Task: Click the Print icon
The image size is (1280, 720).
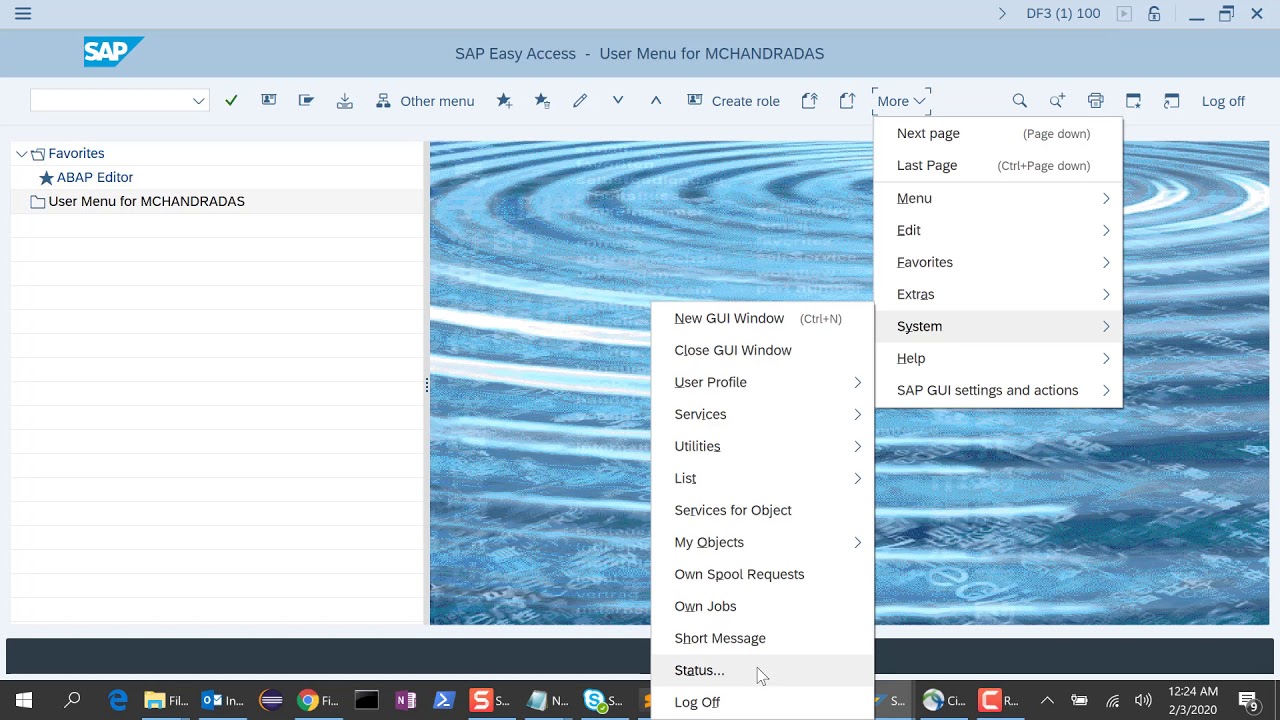Action: tap(1095, 100)
